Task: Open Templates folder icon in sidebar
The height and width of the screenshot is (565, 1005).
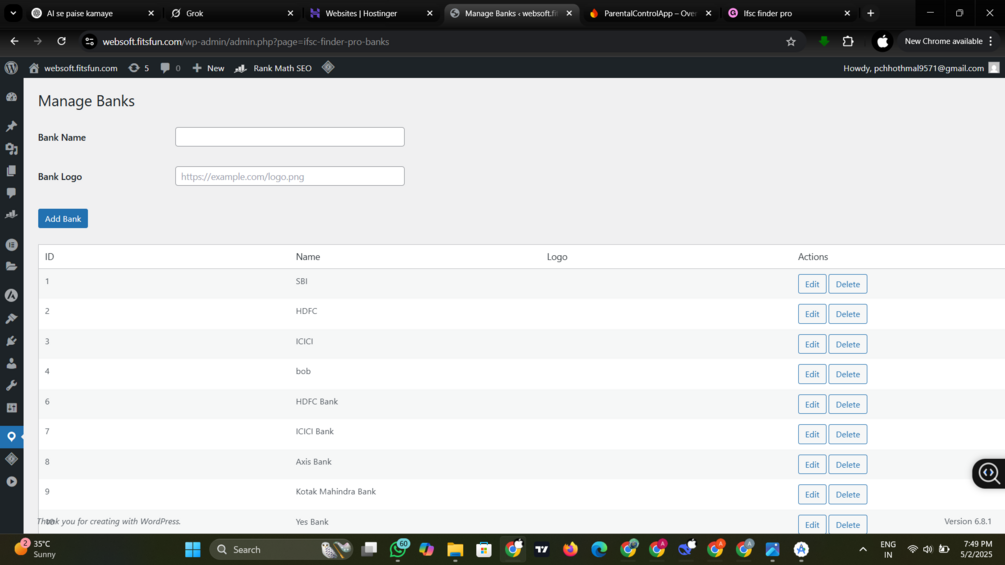Action: [12, 266]
